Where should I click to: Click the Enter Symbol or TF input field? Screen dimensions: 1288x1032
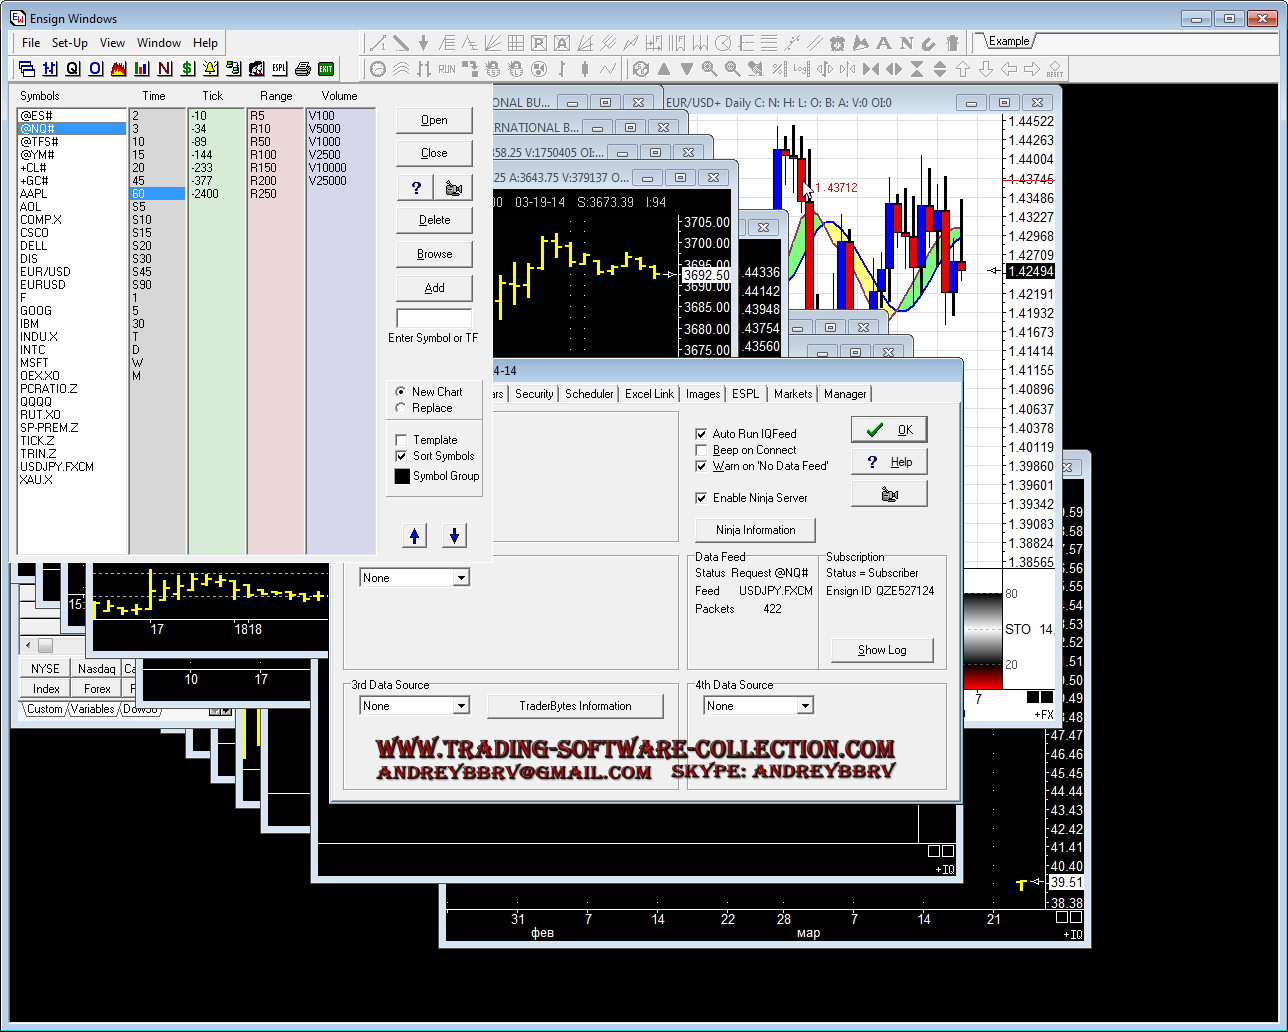[434, 318]
